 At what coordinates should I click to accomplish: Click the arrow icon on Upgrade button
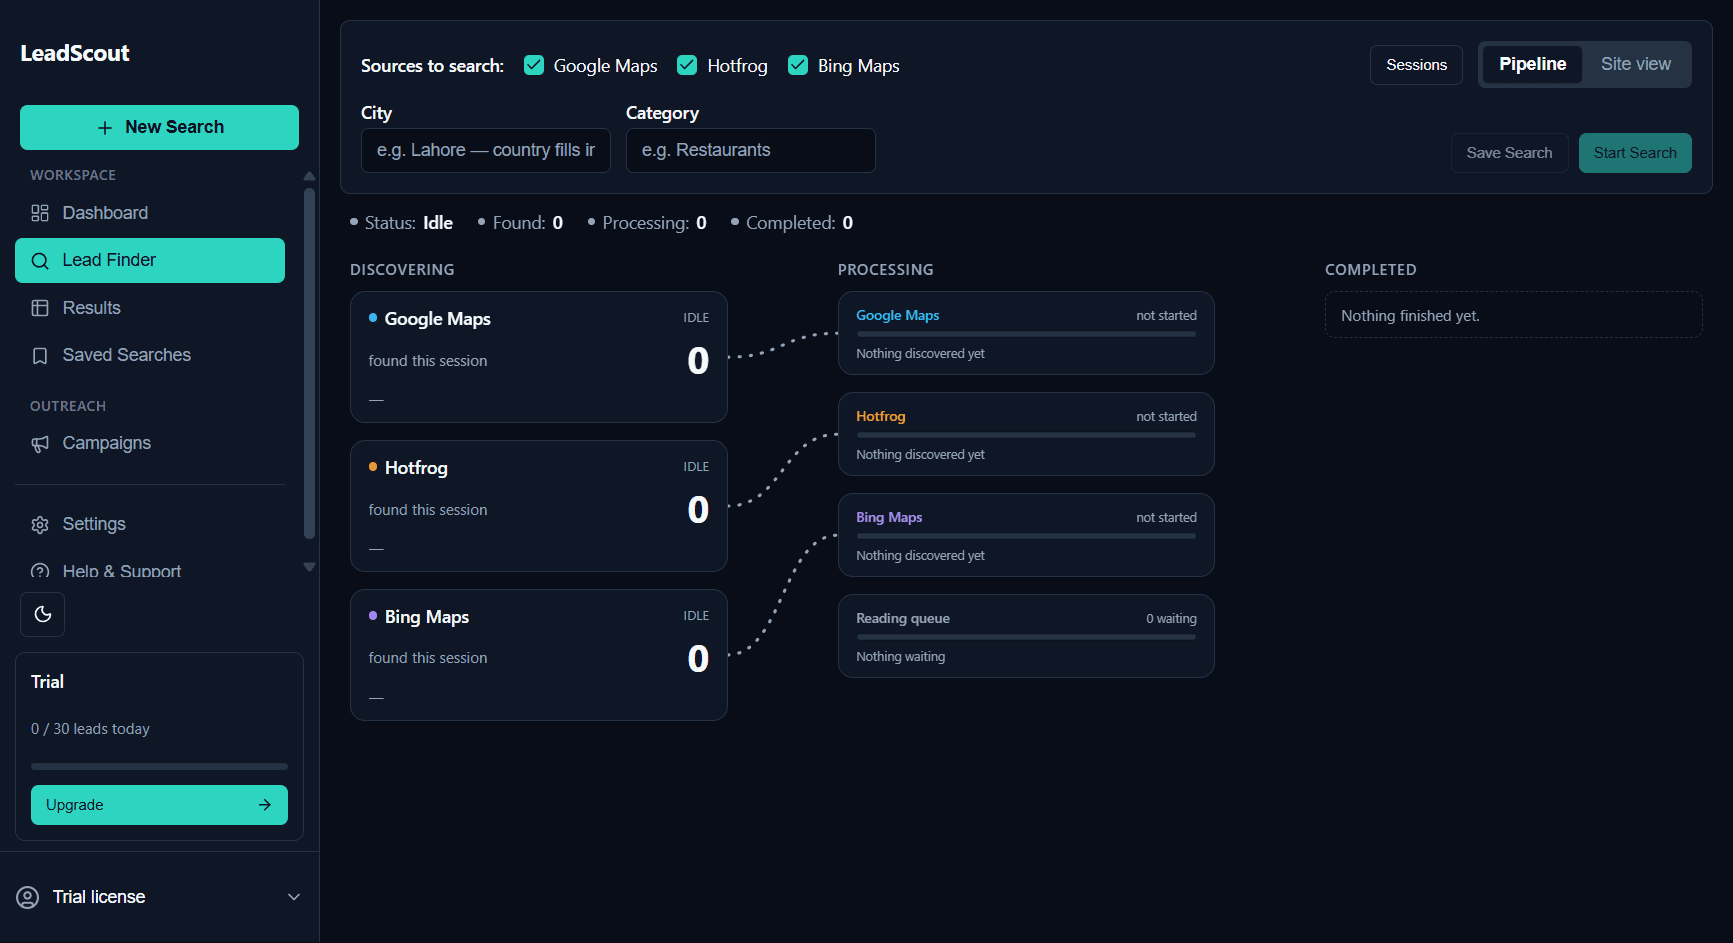[x=265, y=805]
